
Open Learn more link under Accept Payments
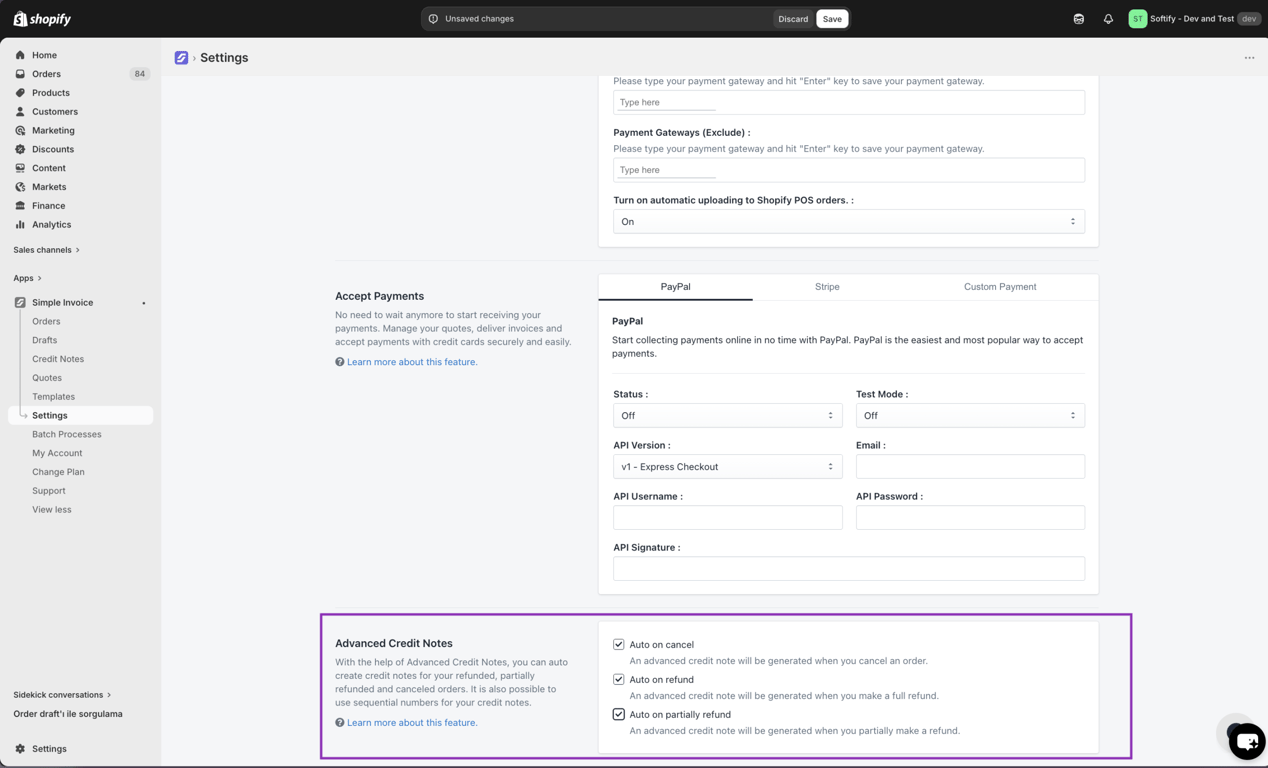coord(412,362)
